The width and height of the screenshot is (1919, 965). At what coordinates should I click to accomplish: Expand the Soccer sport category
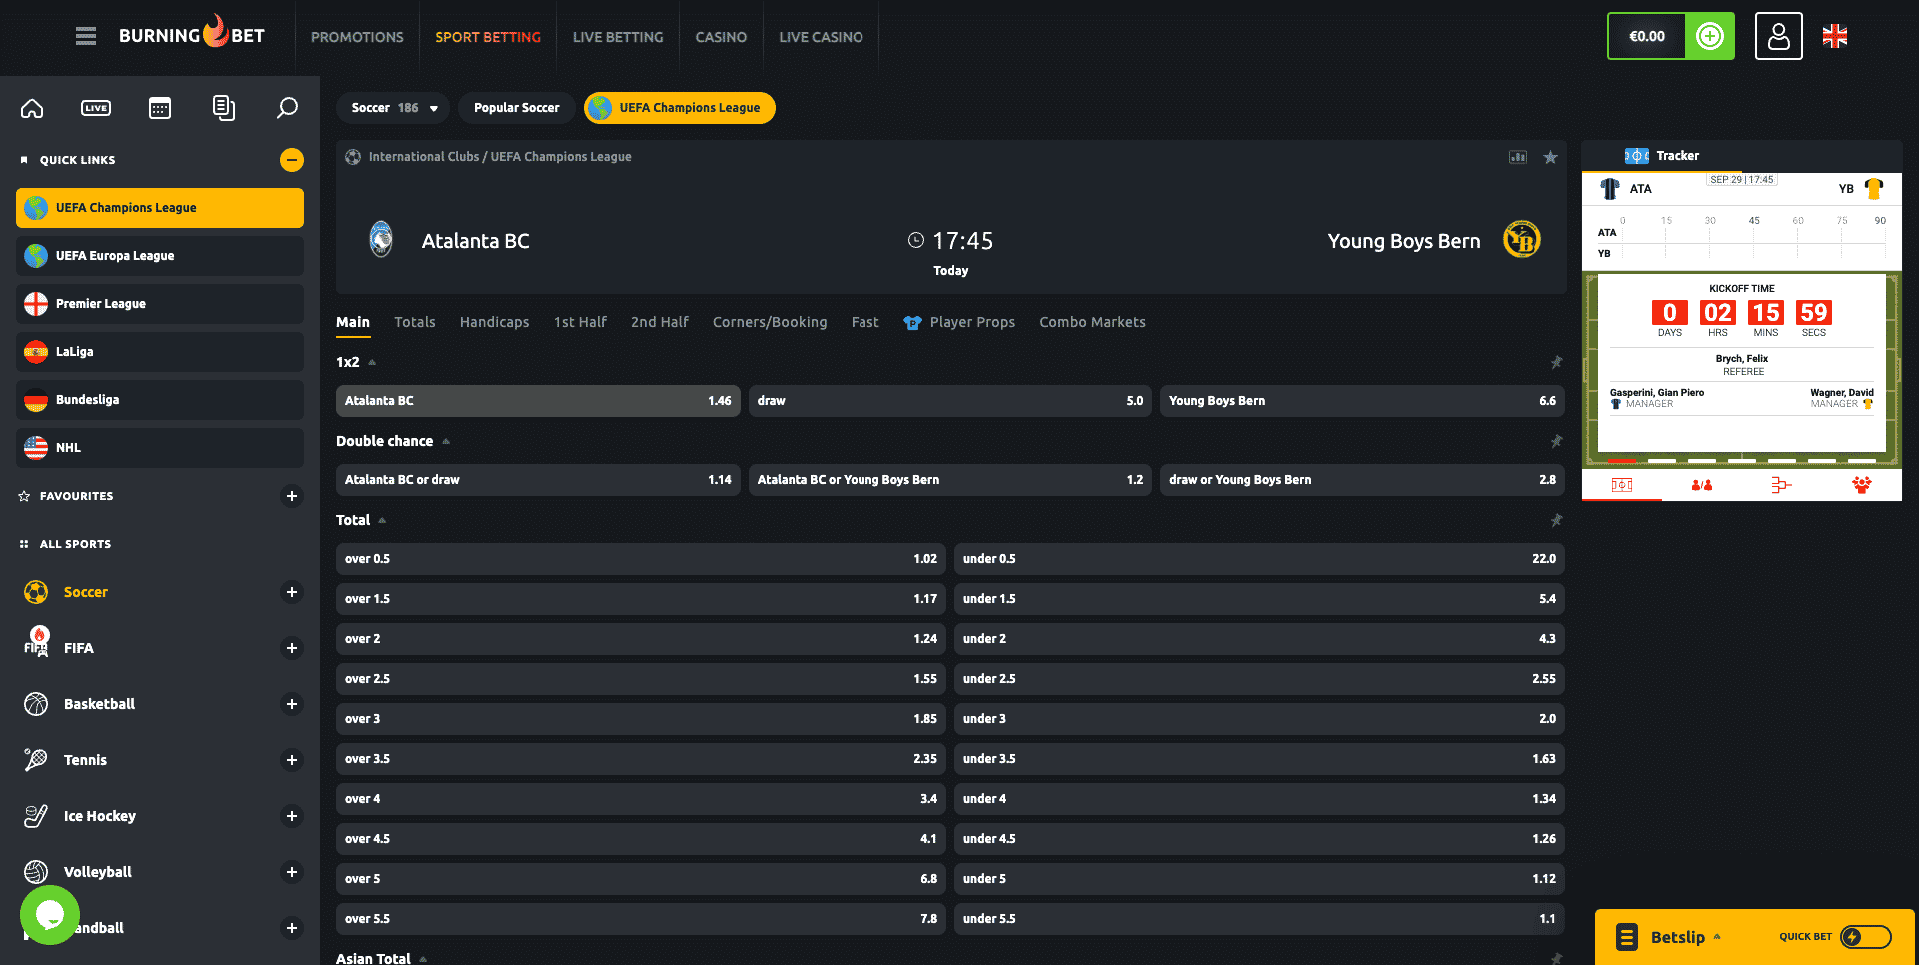click(x=291, y=592)
